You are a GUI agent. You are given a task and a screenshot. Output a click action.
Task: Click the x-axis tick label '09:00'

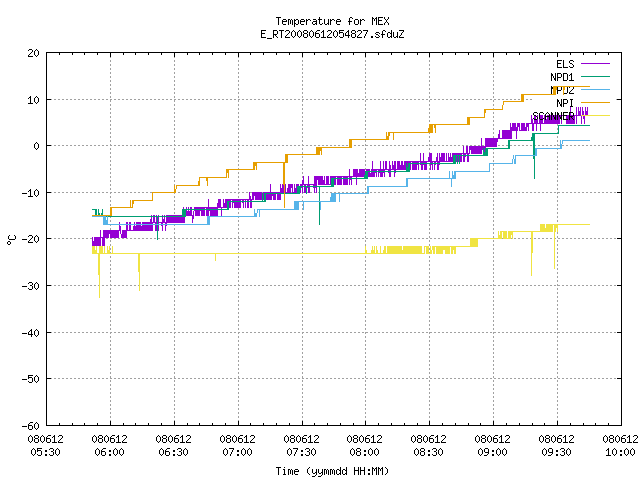[x=493, y=452]
